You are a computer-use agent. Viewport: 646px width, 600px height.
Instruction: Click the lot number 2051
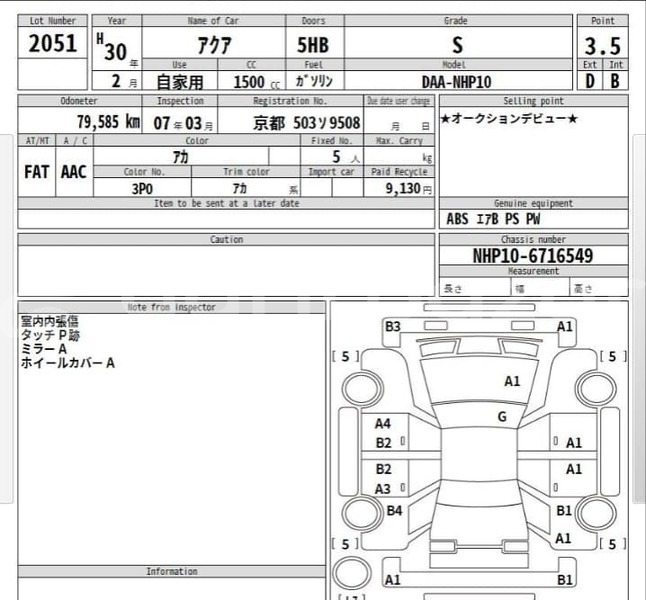pyautogui.click(x=52, y=44)
